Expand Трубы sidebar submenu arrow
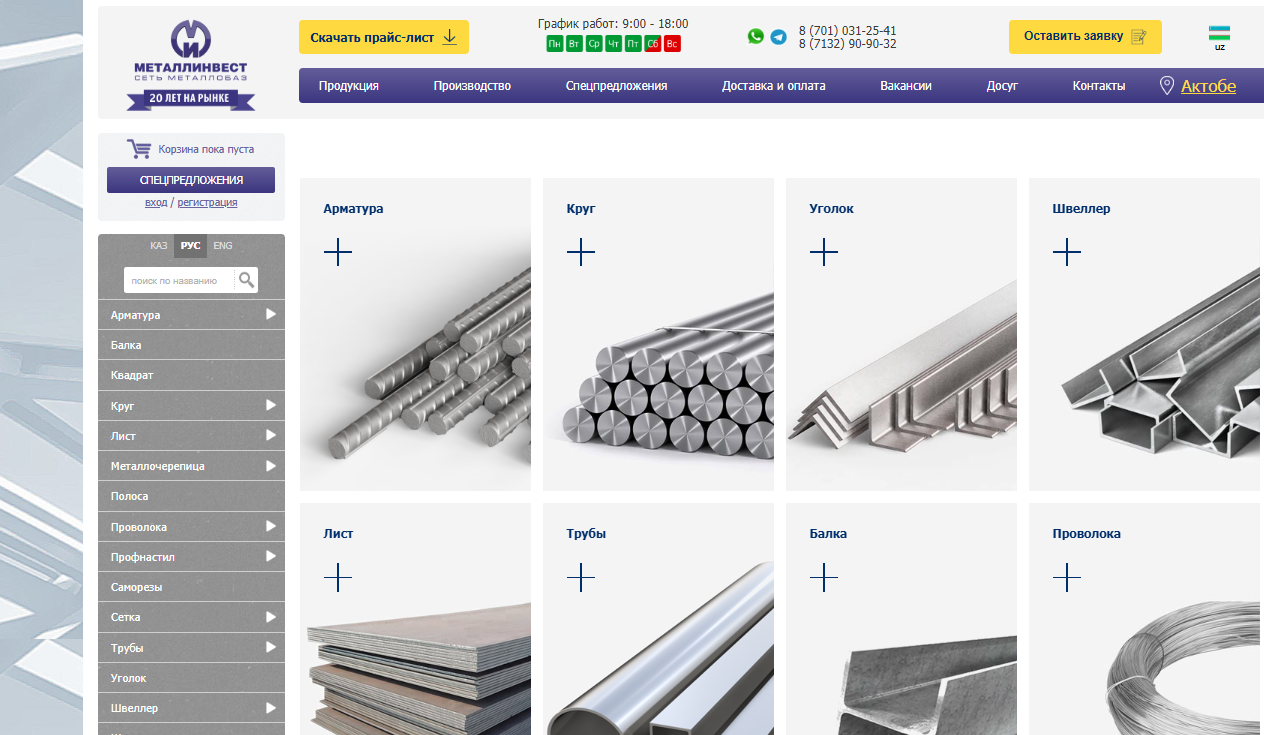This screenshot has width=1264, height=735. [271, 647]
